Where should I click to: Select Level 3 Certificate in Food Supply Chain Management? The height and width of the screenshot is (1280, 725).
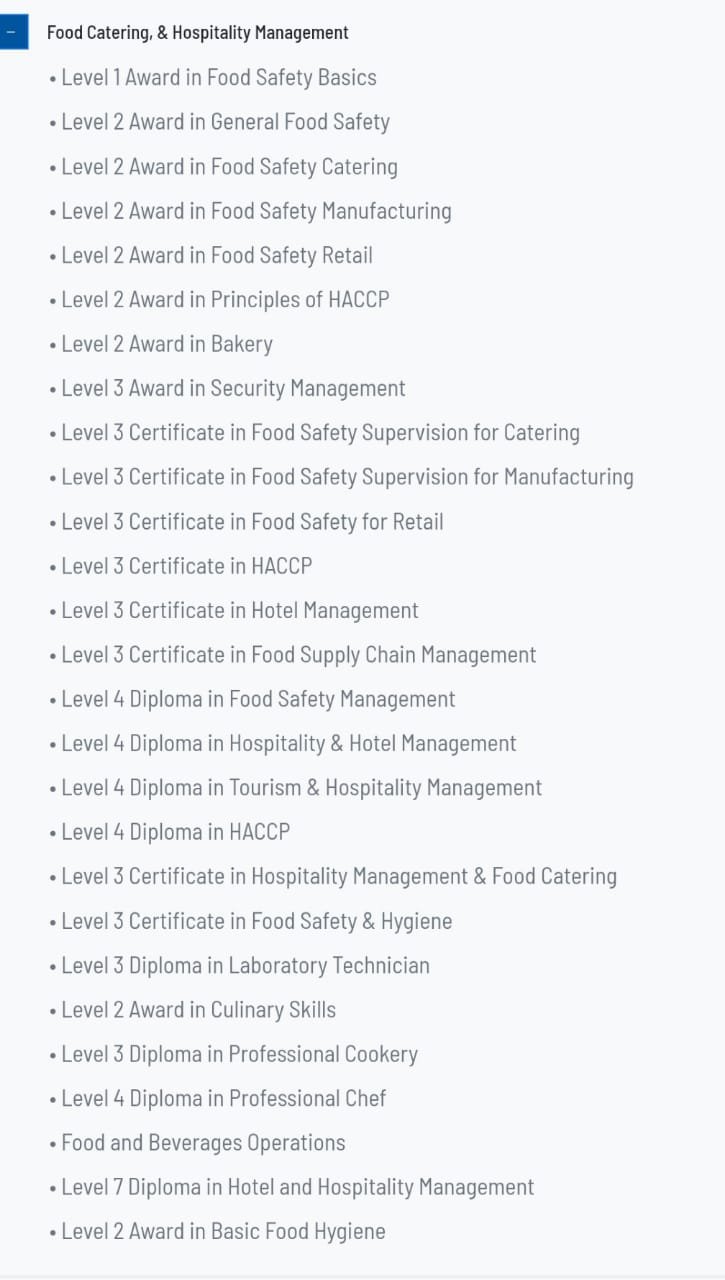pos(299,654)
